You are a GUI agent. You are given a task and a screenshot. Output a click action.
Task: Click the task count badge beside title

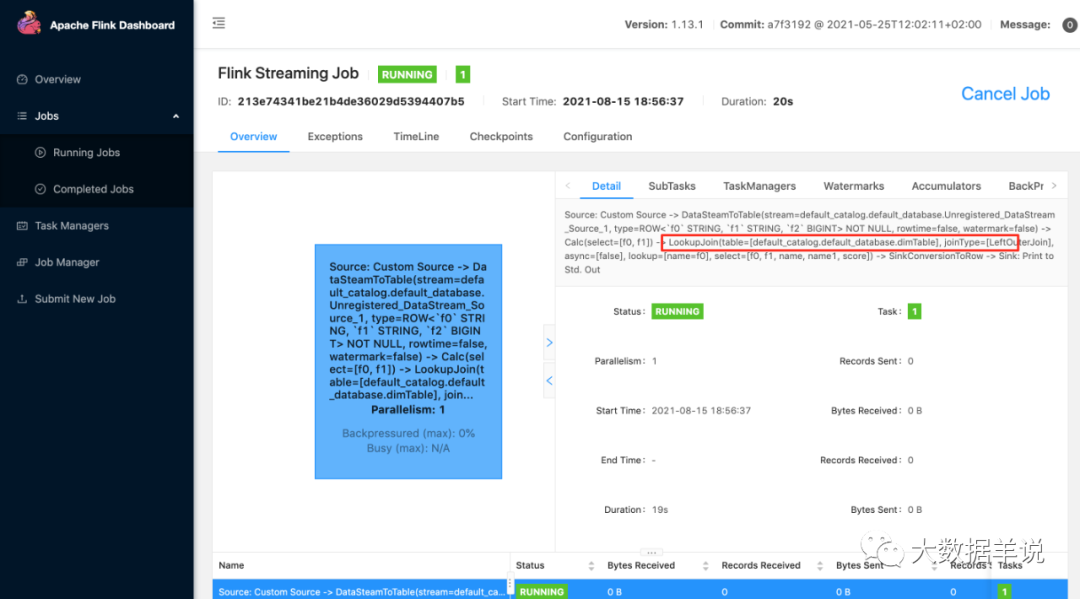463,74
